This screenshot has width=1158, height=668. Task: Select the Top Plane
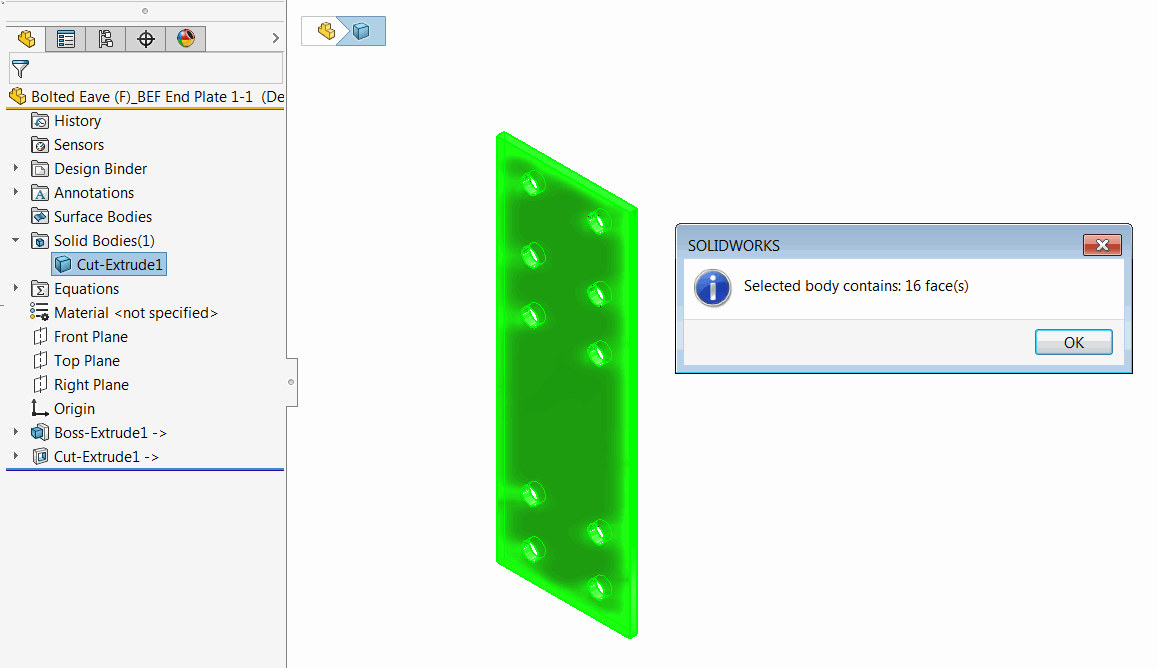click(x=86, y=361)
